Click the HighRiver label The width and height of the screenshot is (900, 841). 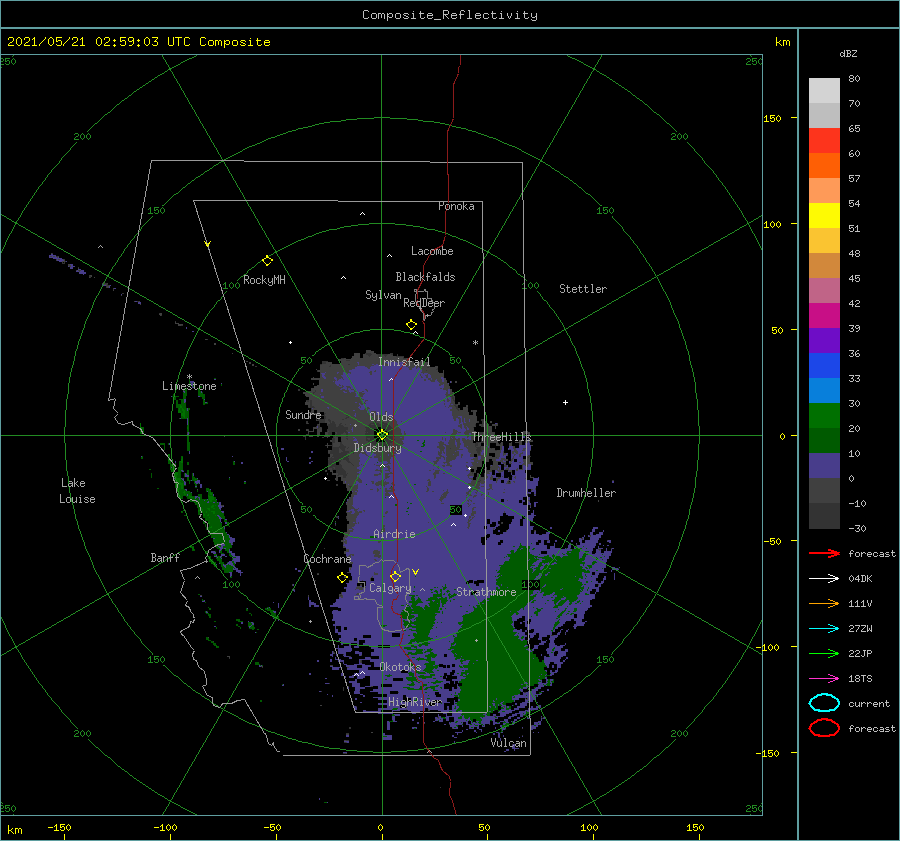coord(415,702)
